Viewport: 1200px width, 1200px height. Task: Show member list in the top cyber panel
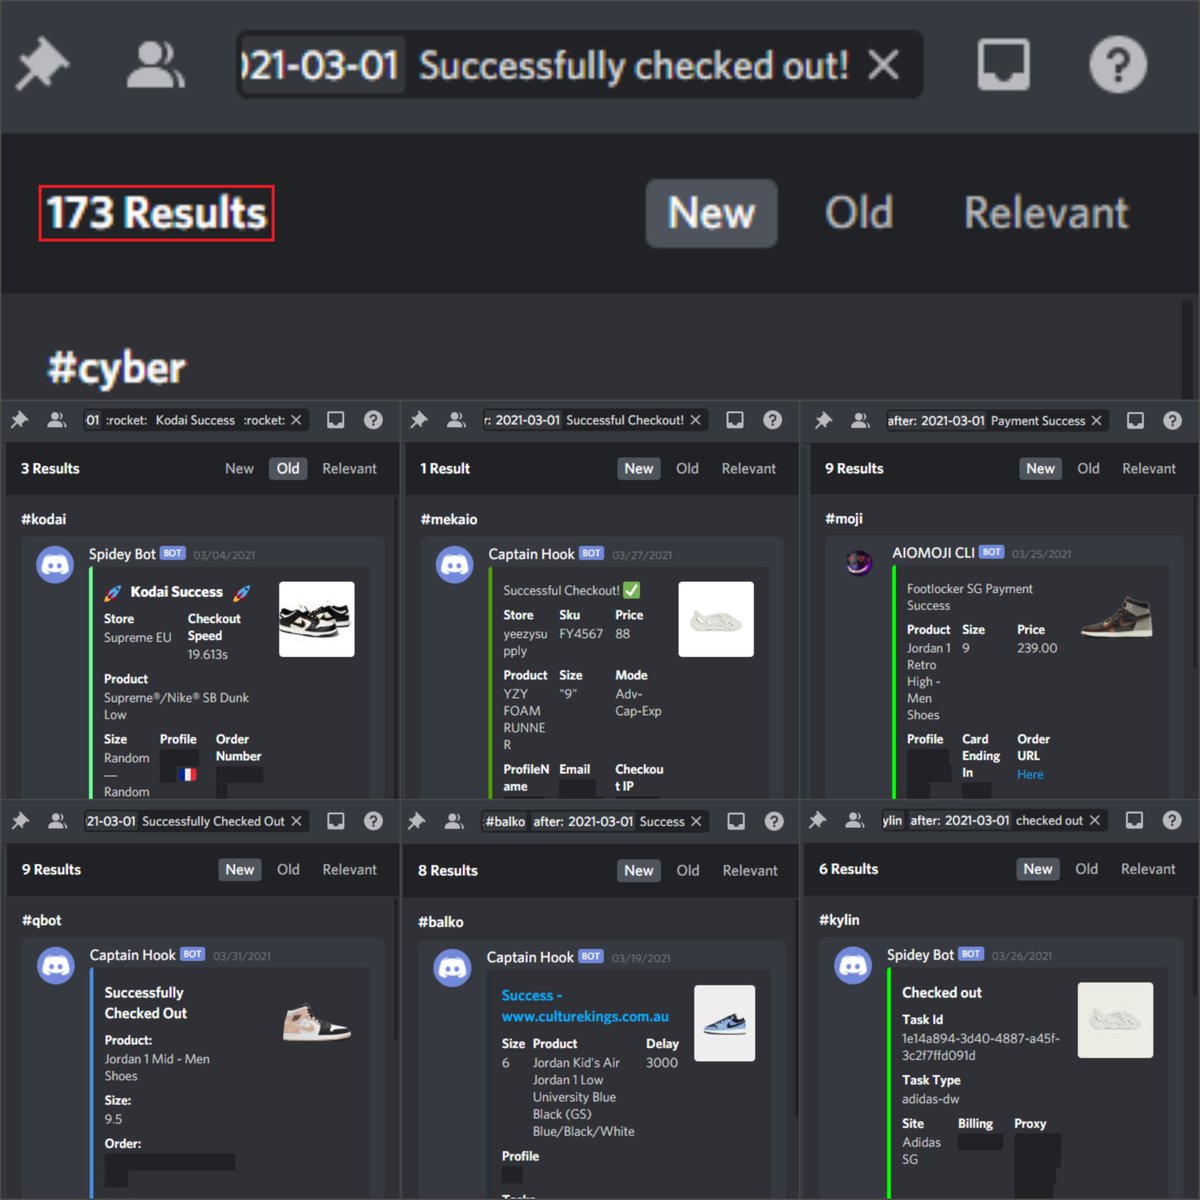(x=155, y=65)
